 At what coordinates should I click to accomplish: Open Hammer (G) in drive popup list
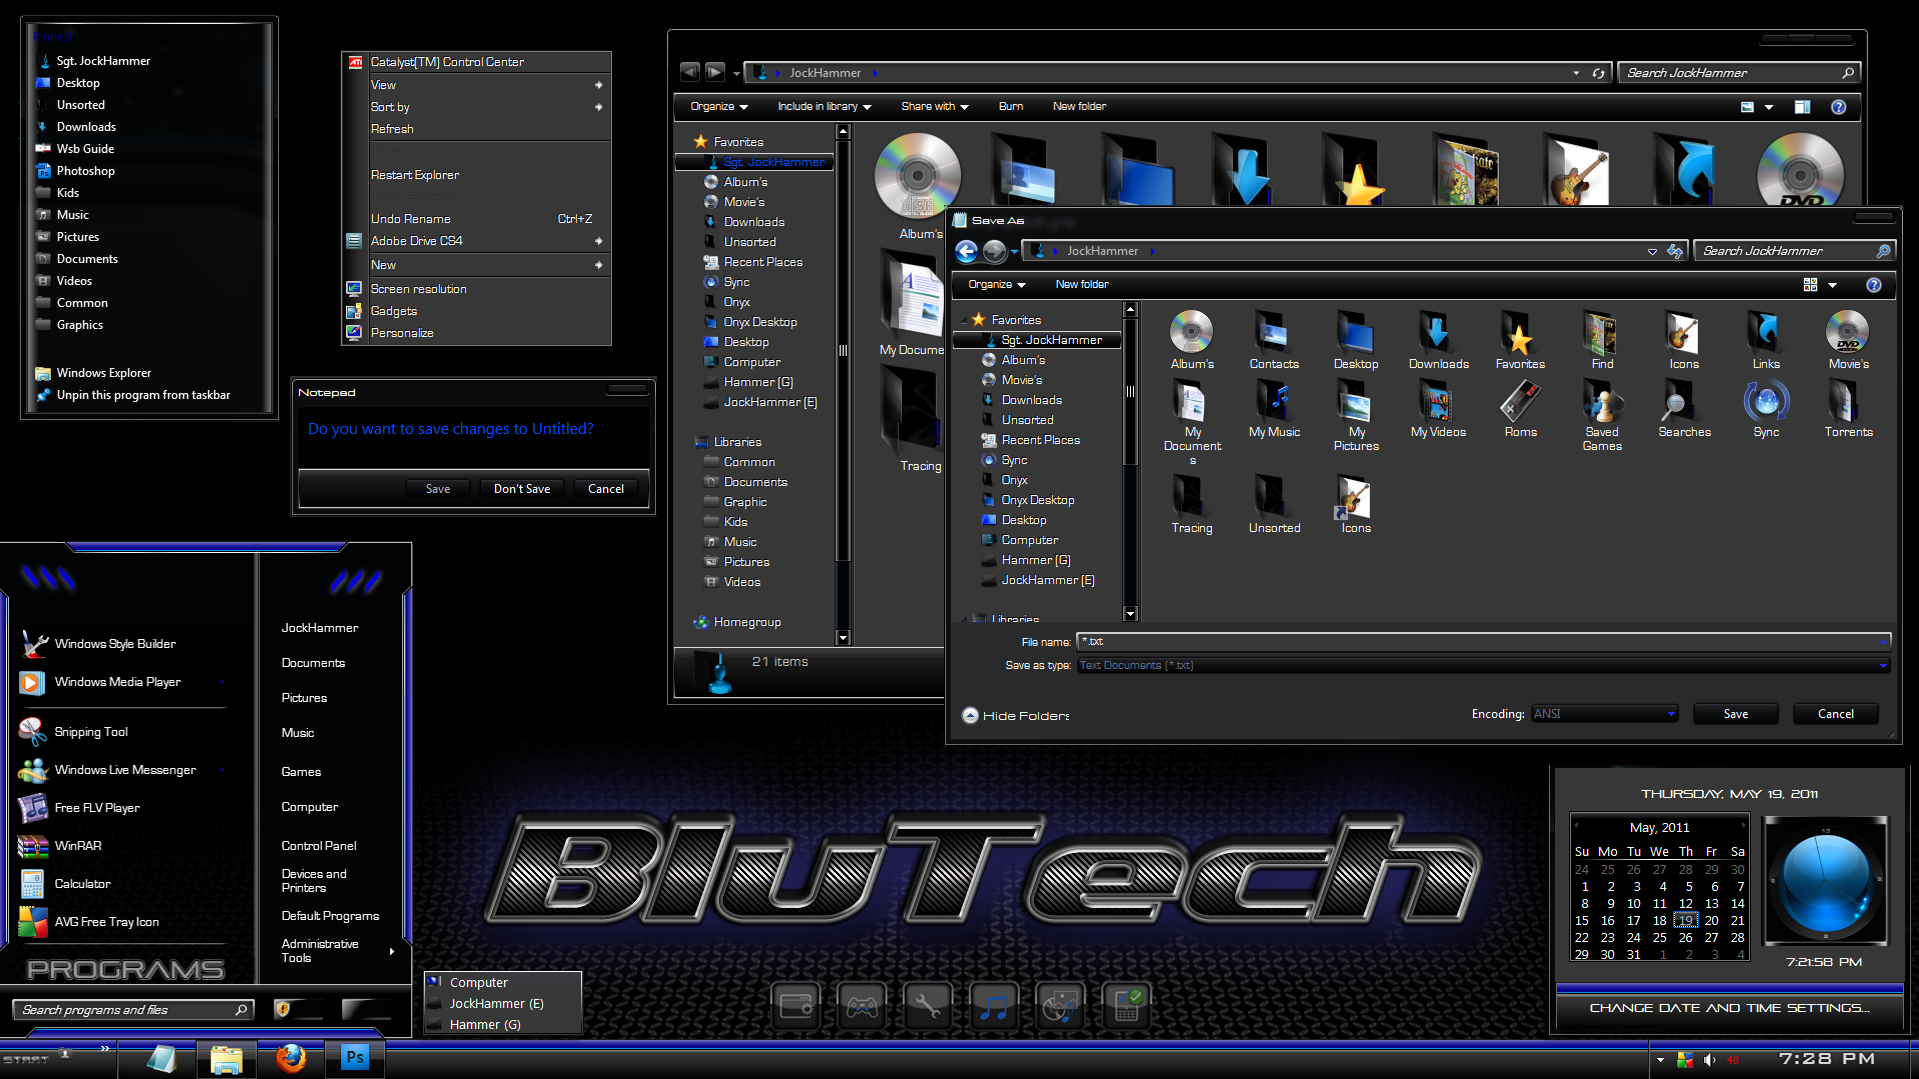(485, 1025)
